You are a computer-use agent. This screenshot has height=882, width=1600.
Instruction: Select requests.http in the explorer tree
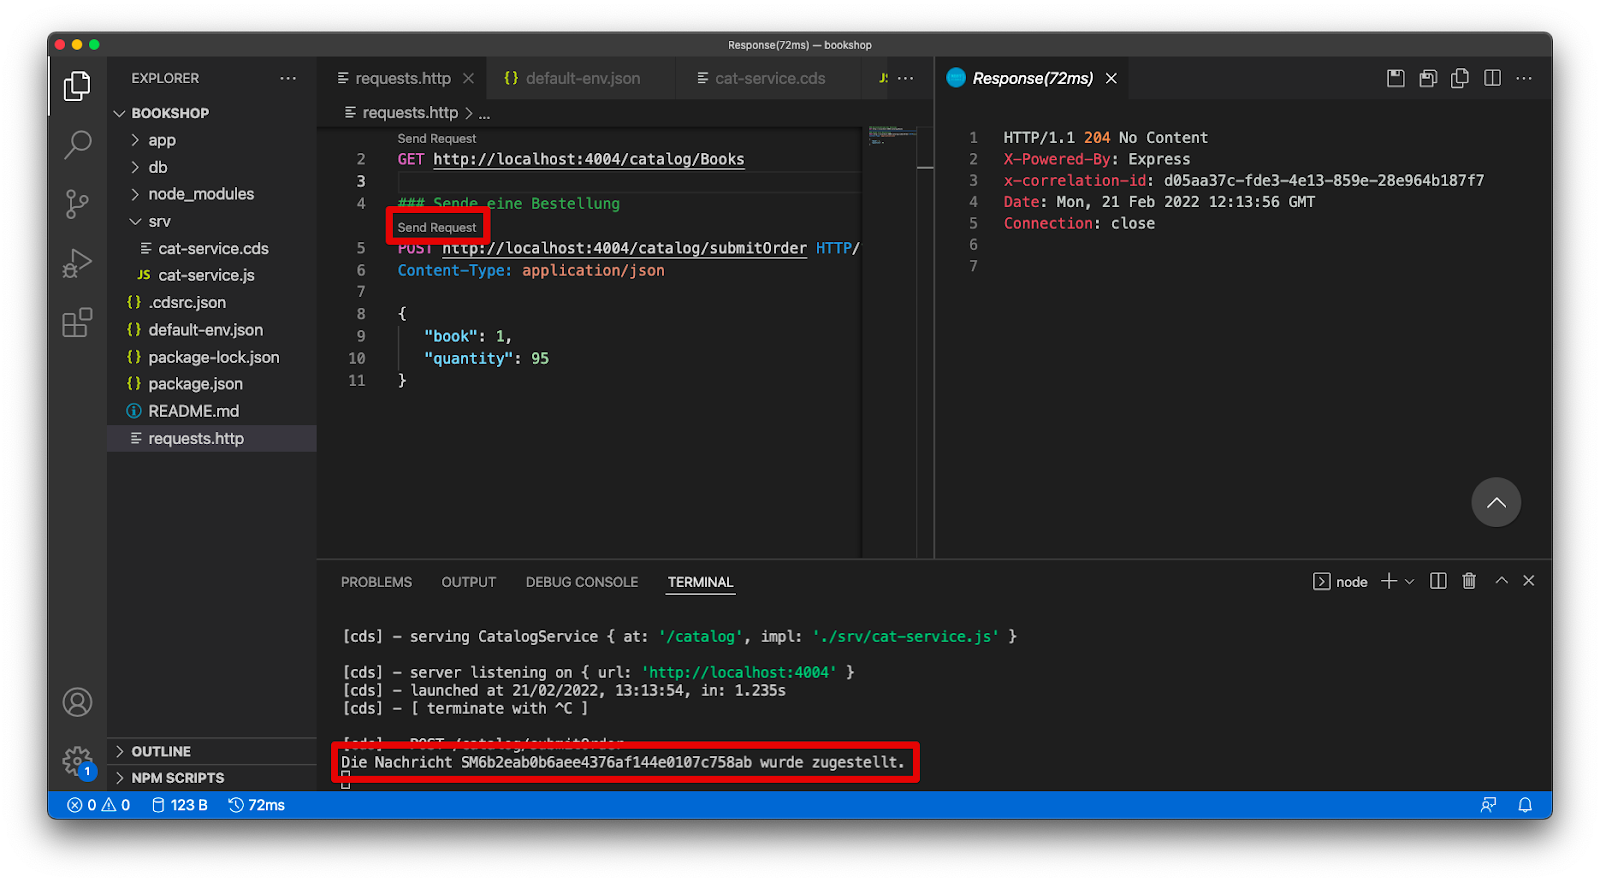pyautogui.click(x=212, y=438)
